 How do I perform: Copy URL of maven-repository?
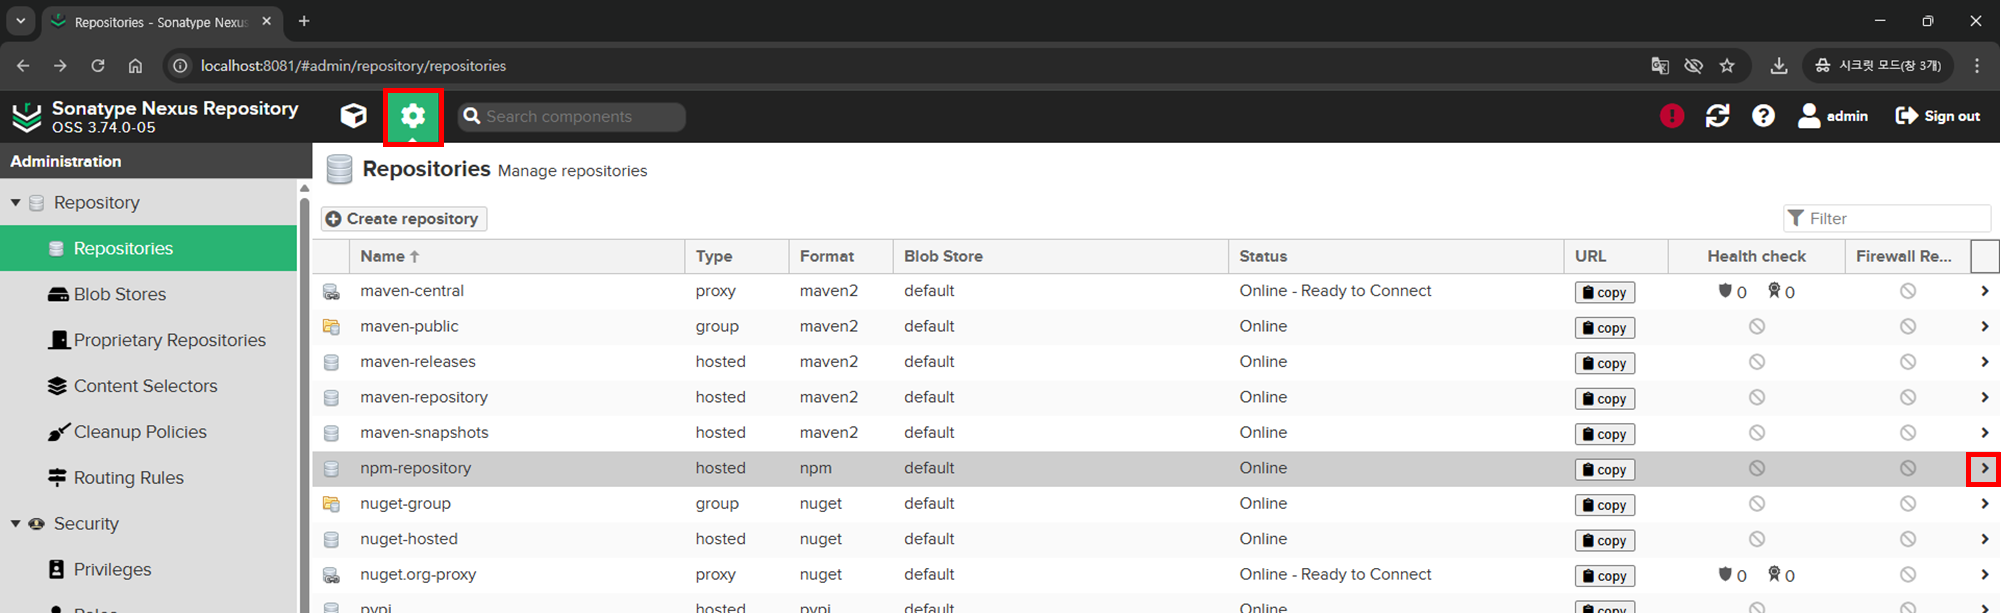pos(1605,399)
